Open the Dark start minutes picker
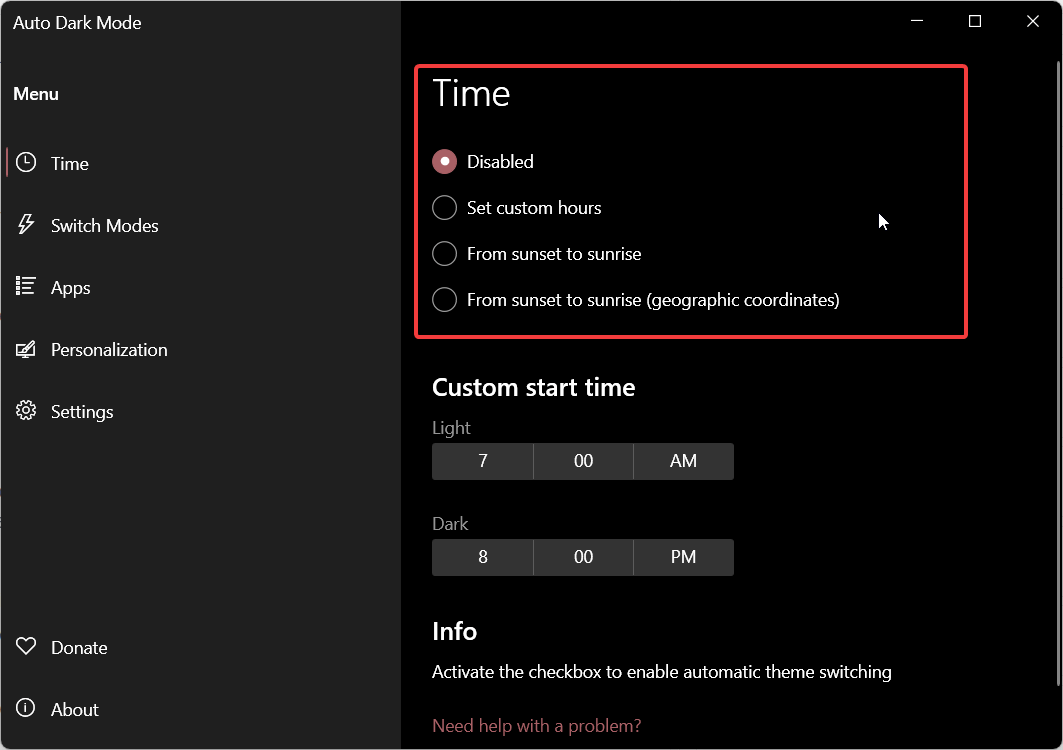This screenshot has height=750, width=1063. tap(583, 557)
